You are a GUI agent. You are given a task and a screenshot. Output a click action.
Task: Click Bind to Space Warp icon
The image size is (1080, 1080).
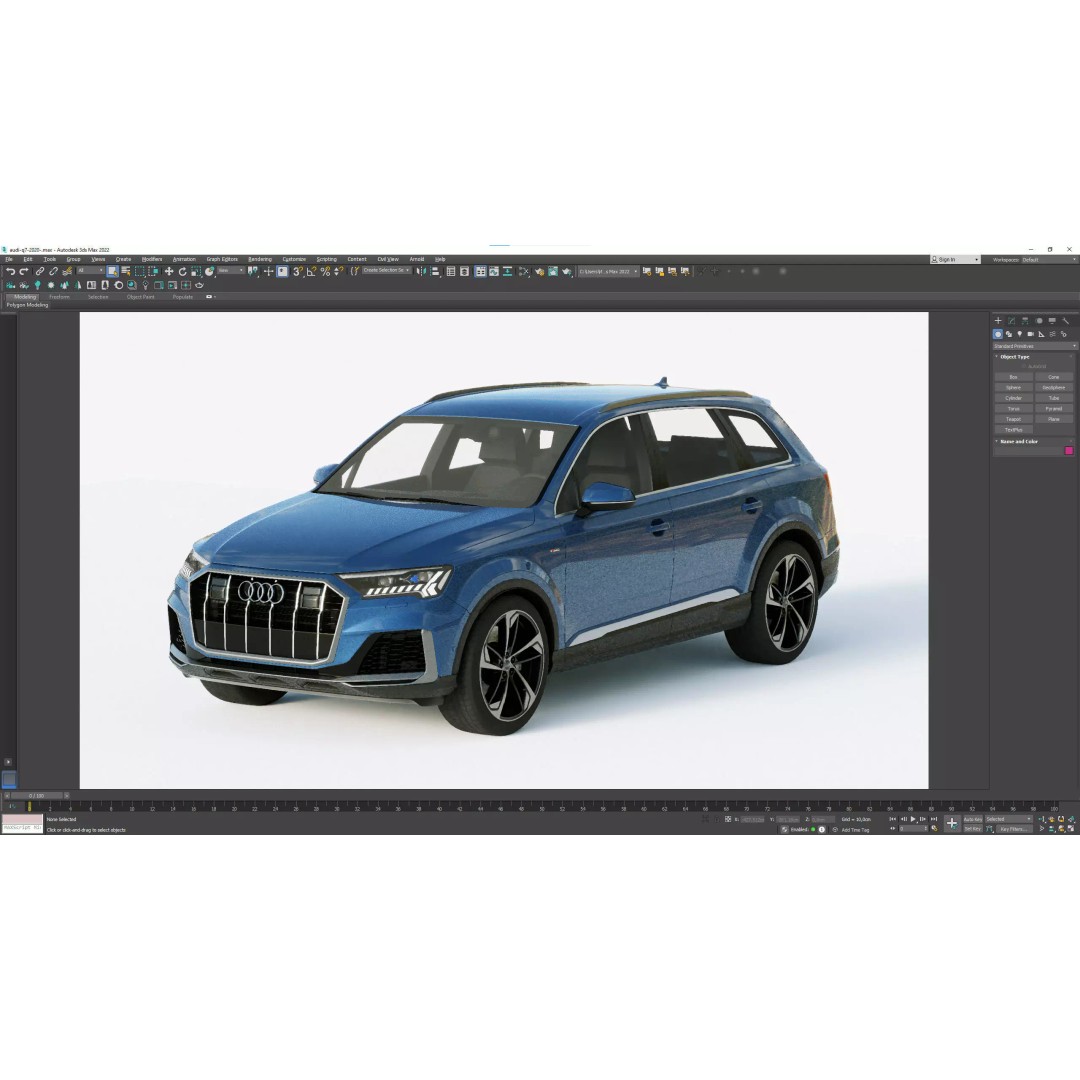[x=67, y=271]
